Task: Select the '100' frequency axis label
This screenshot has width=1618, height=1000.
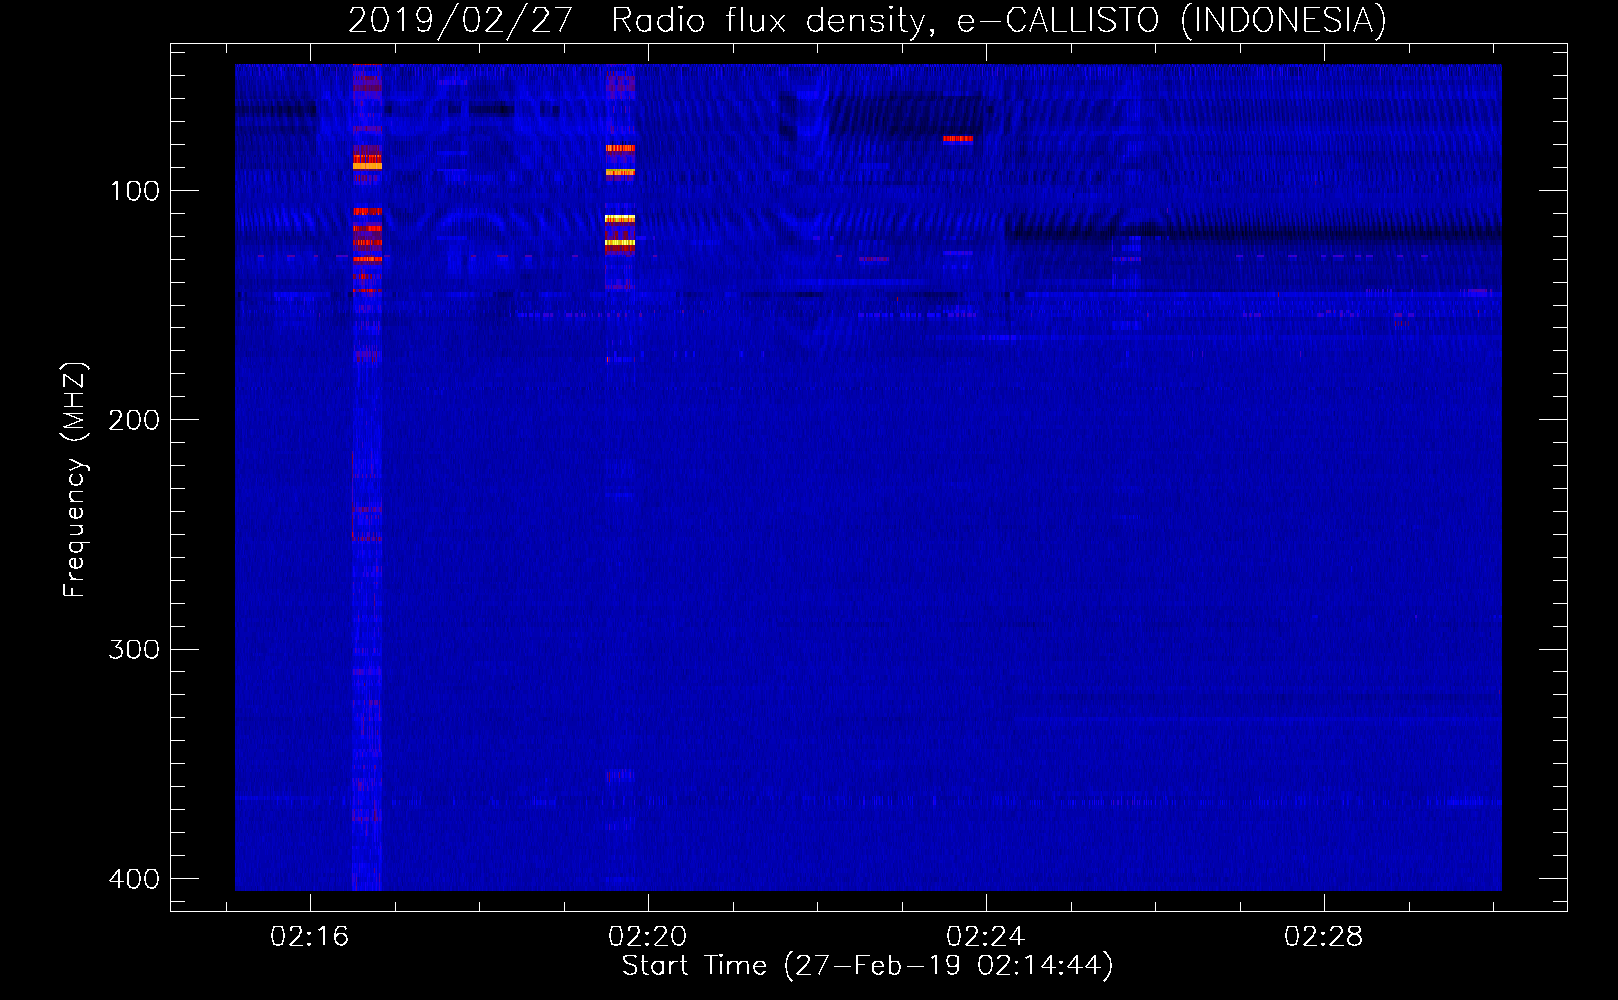Action: [x=134, y=191]
